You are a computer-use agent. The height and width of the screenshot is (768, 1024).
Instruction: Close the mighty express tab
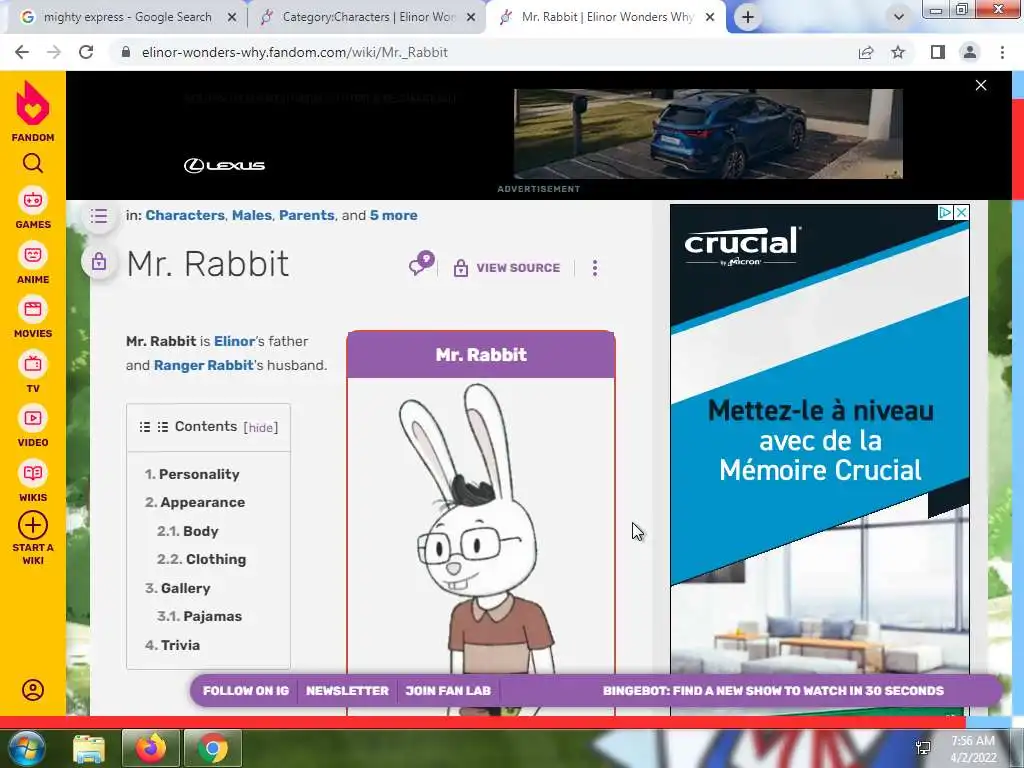click(x=232, y=18)
